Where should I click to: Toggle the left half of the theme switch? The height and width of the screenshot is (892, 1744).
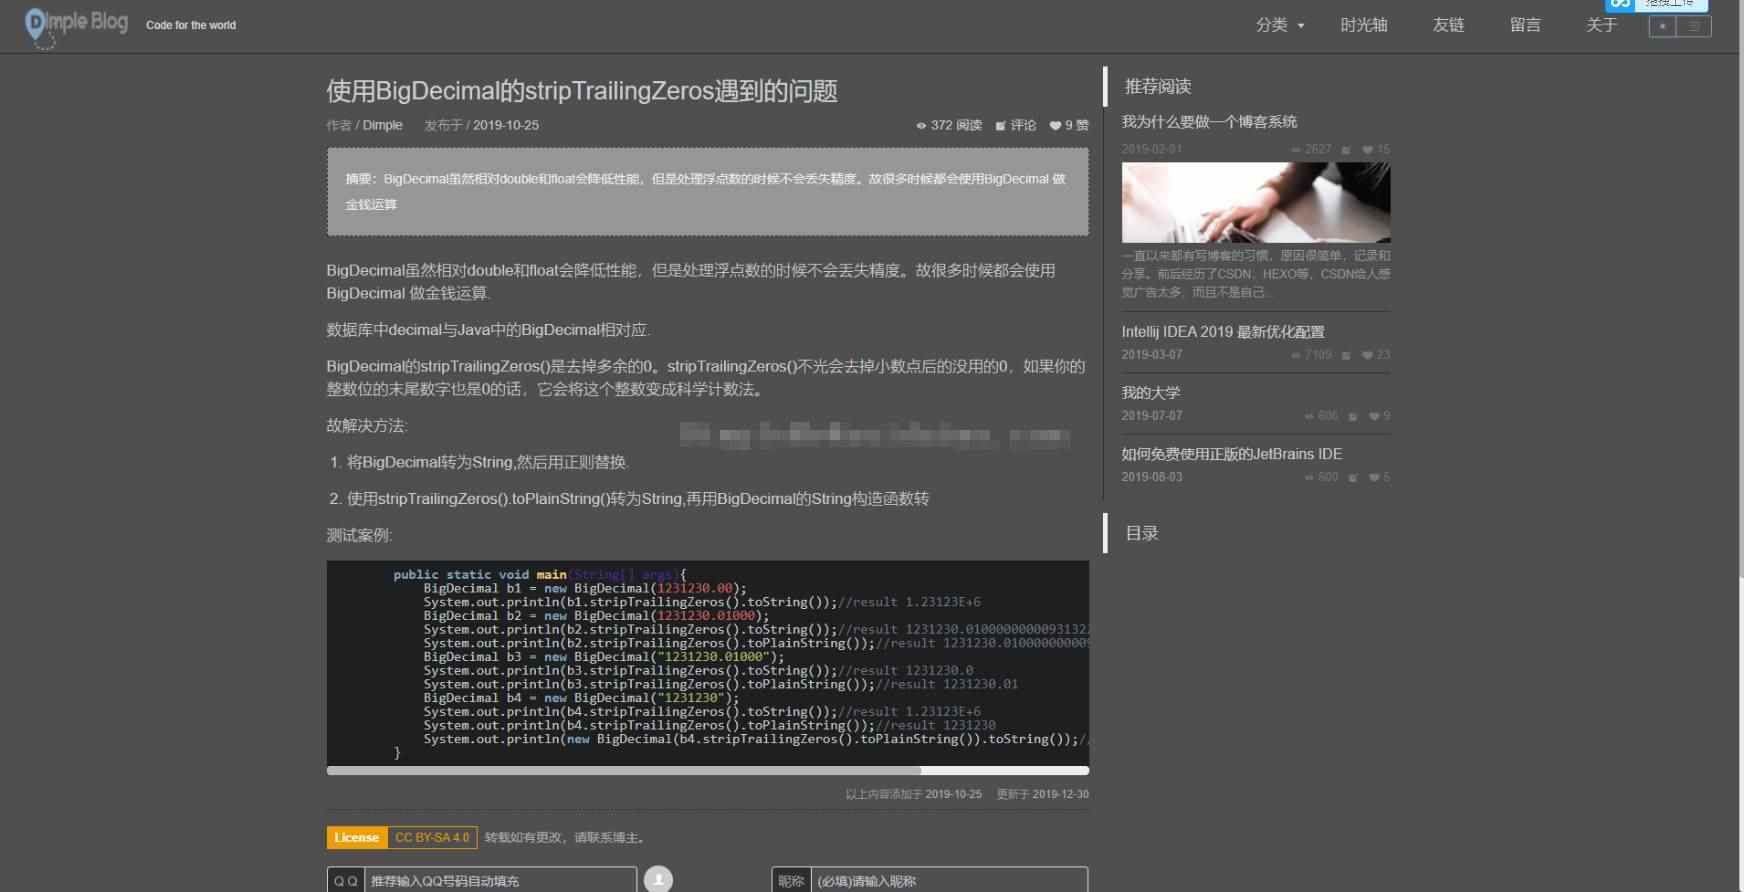point(1663,26)
